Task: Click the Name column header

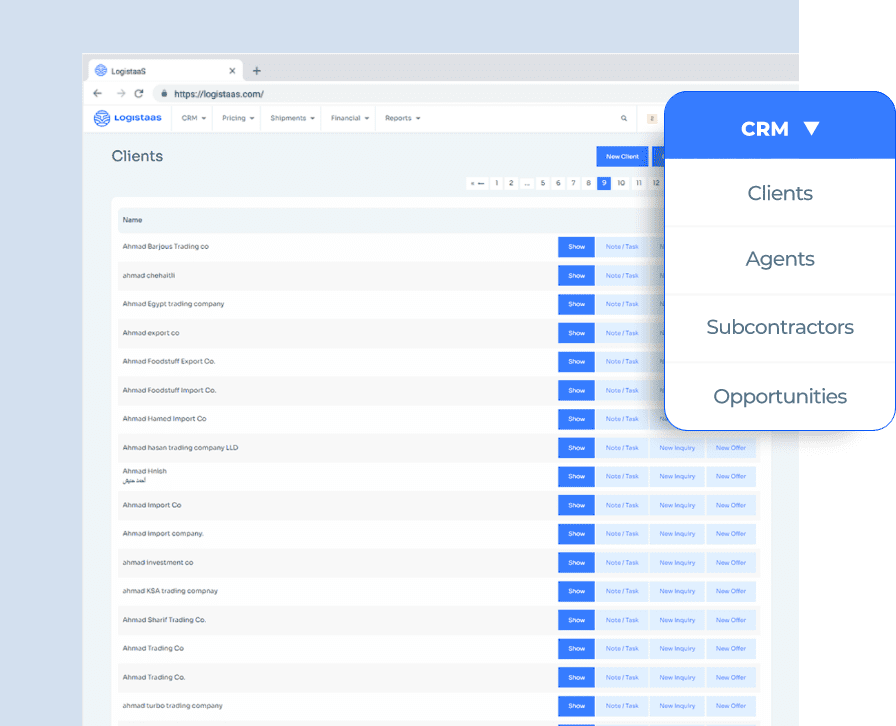Action: tap(133, 220)
